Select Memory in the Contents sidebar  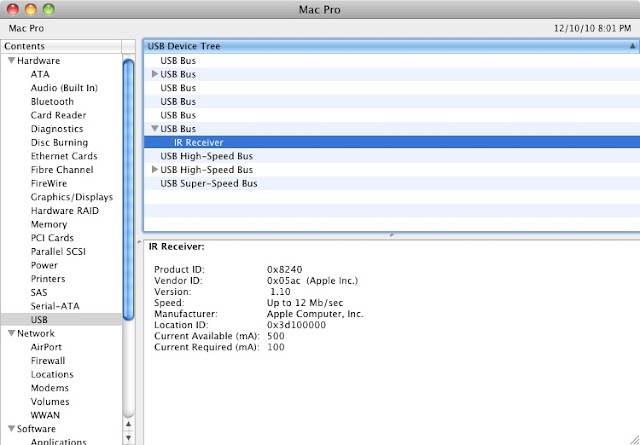(49, 225)
